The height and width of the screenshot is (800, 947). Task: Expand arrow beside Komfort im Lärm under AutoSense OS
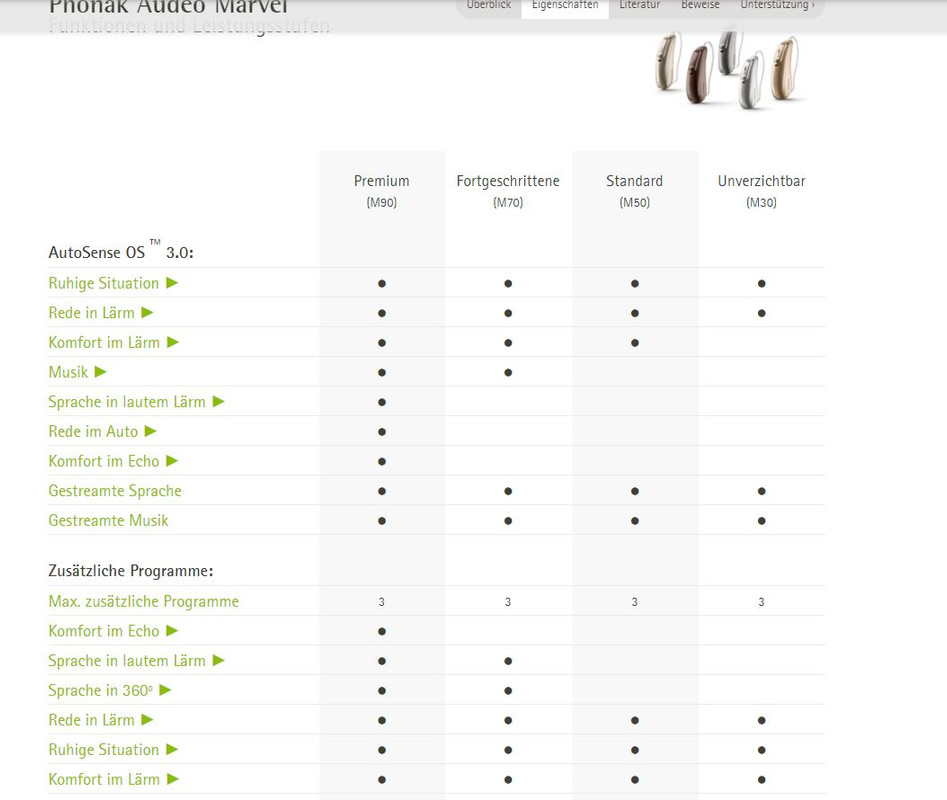pyautogui.click(x=173, y=342)
